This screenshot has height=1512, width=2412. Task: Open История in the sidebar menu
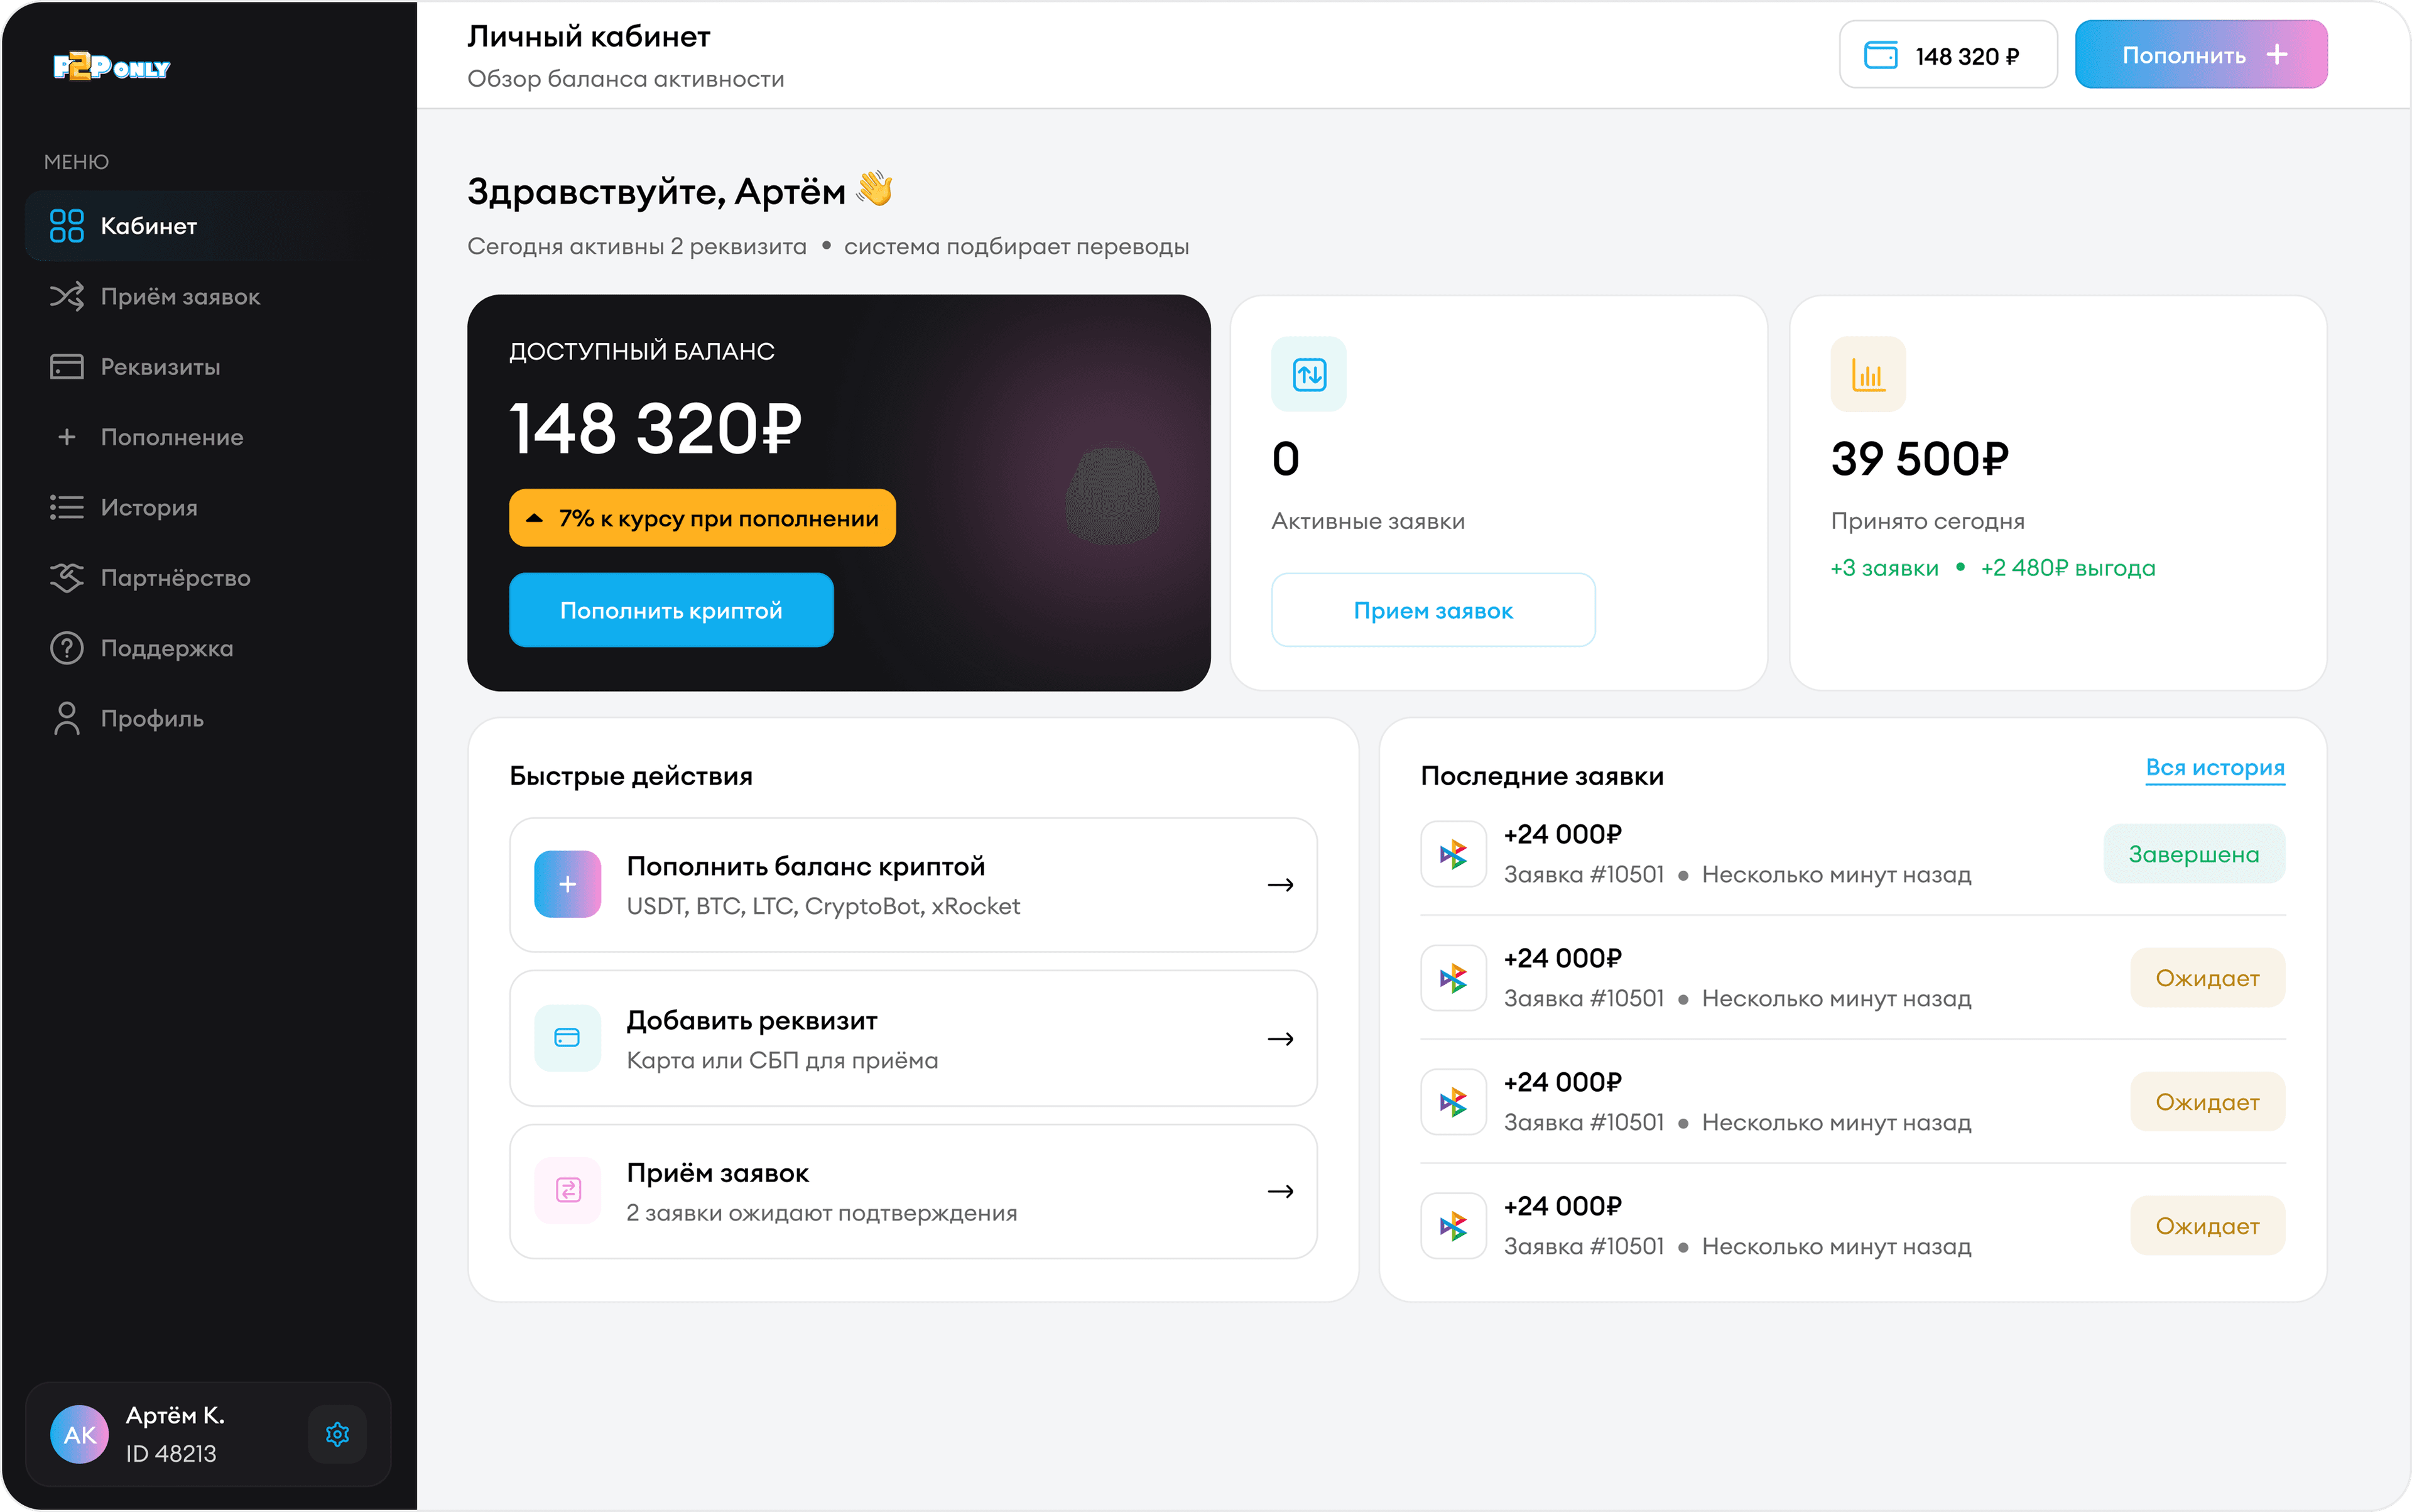point(208,507)
